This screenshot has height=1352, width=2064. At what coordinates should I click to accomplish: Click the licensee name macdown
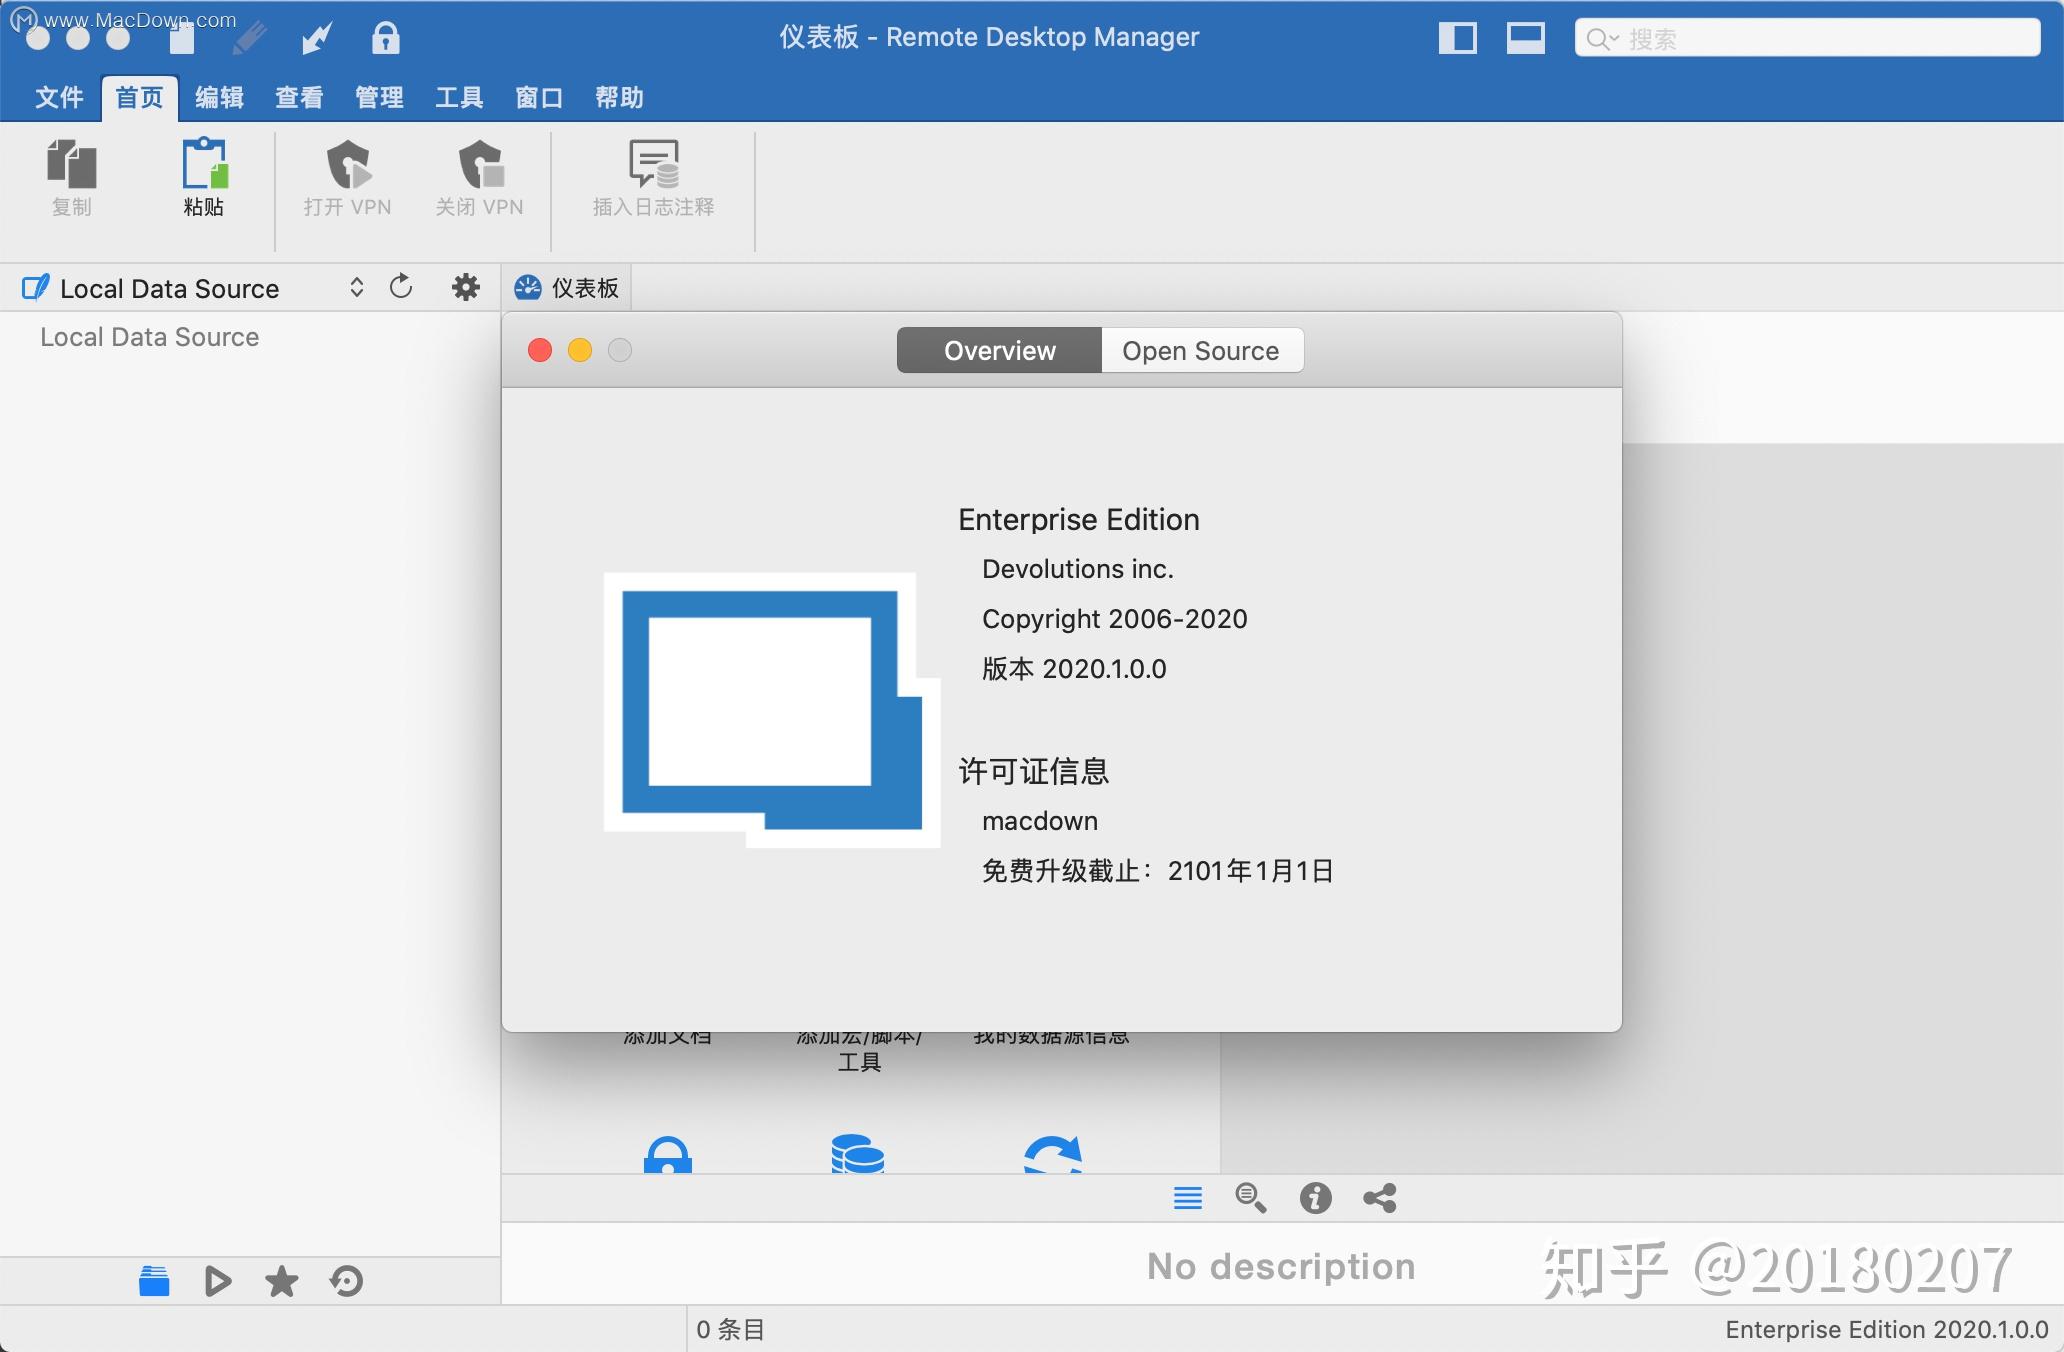(1040, 821)
